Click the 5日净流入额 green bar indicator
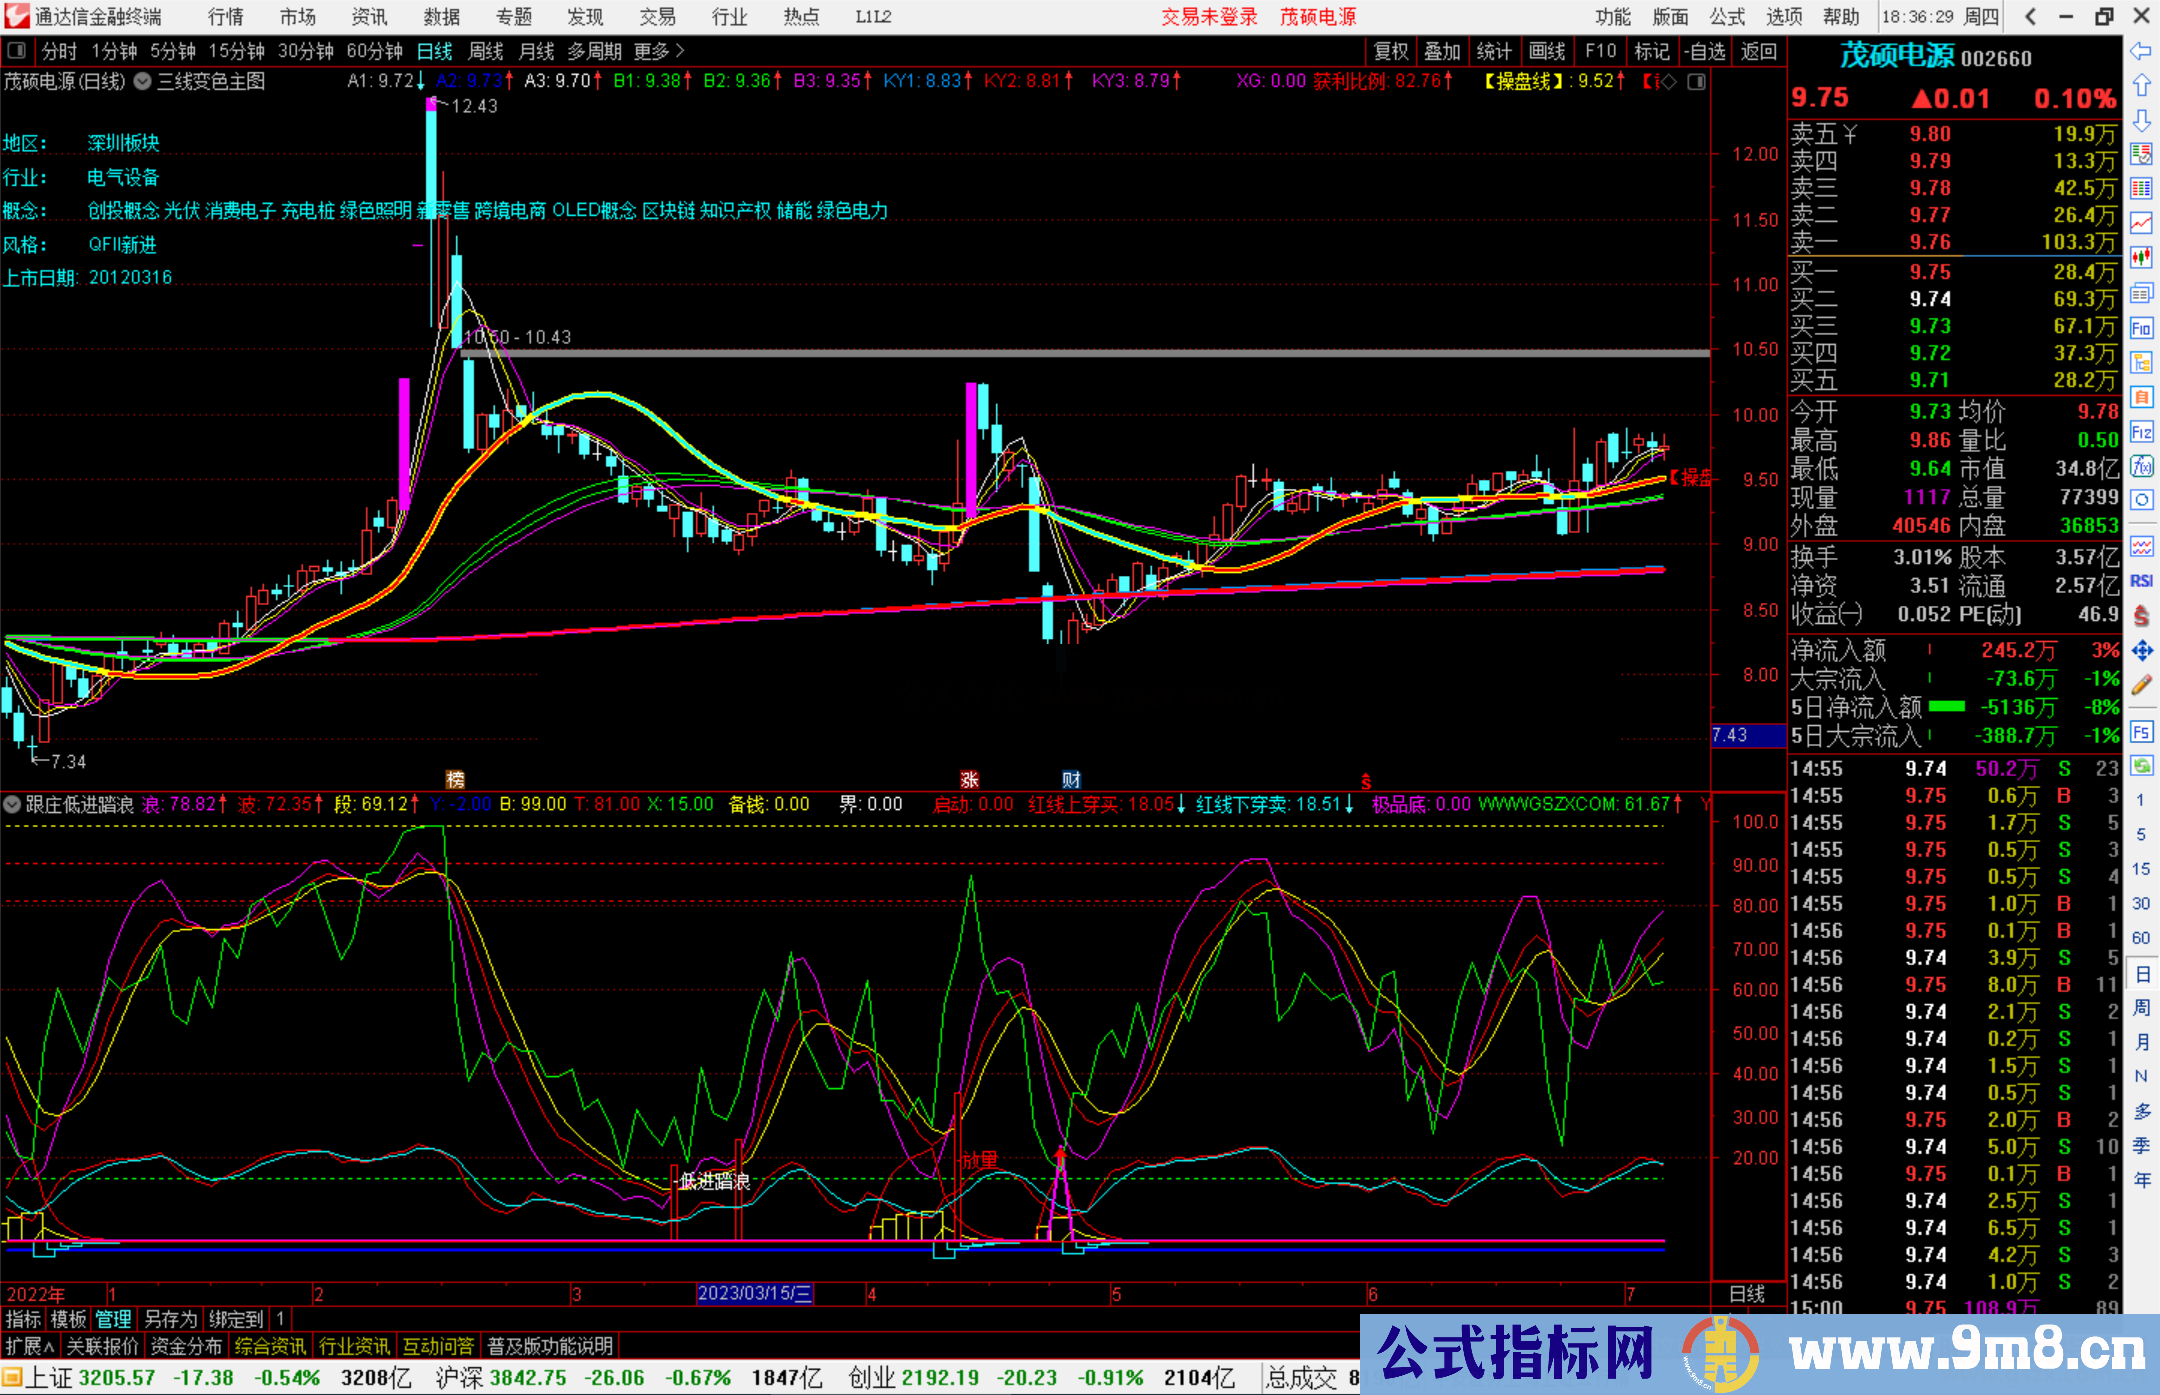 [1946, 706]
